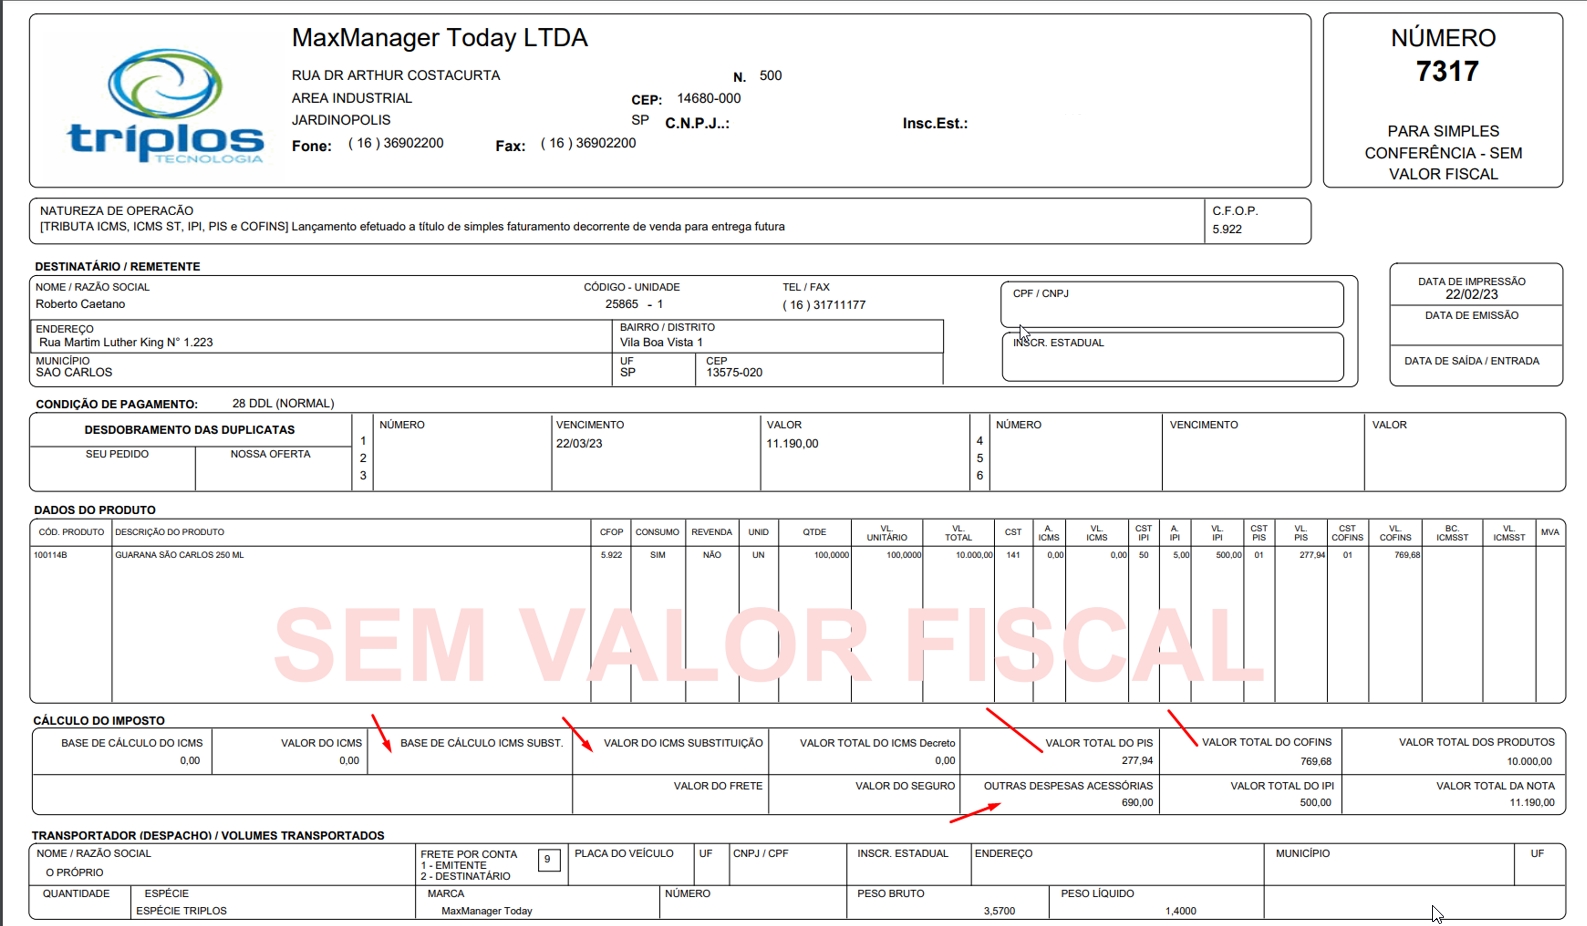
Task: Click '500,00' in the product VL. IPI column
Action: click(1229, 555)
